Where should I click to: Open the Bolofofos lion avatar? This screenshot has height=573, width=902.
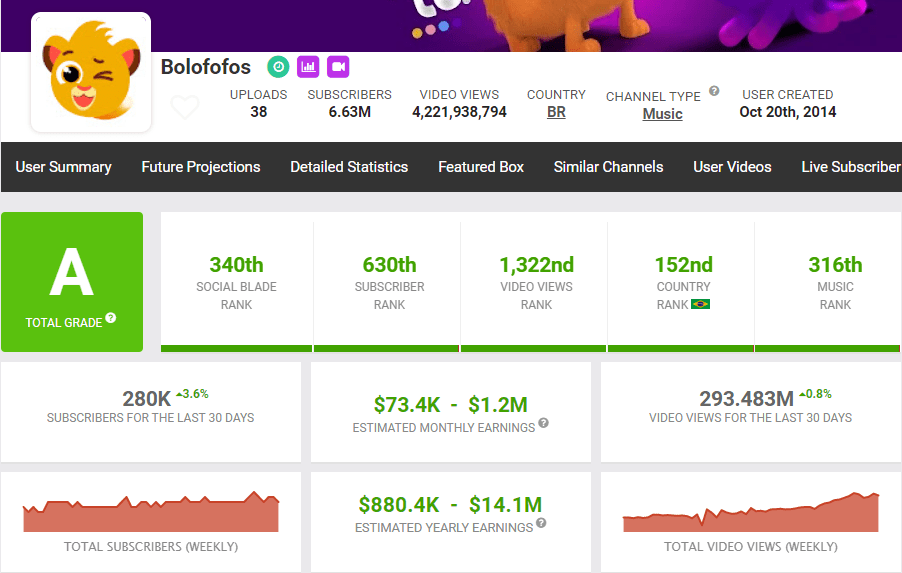pyautogui.click(x=91, y=72)
